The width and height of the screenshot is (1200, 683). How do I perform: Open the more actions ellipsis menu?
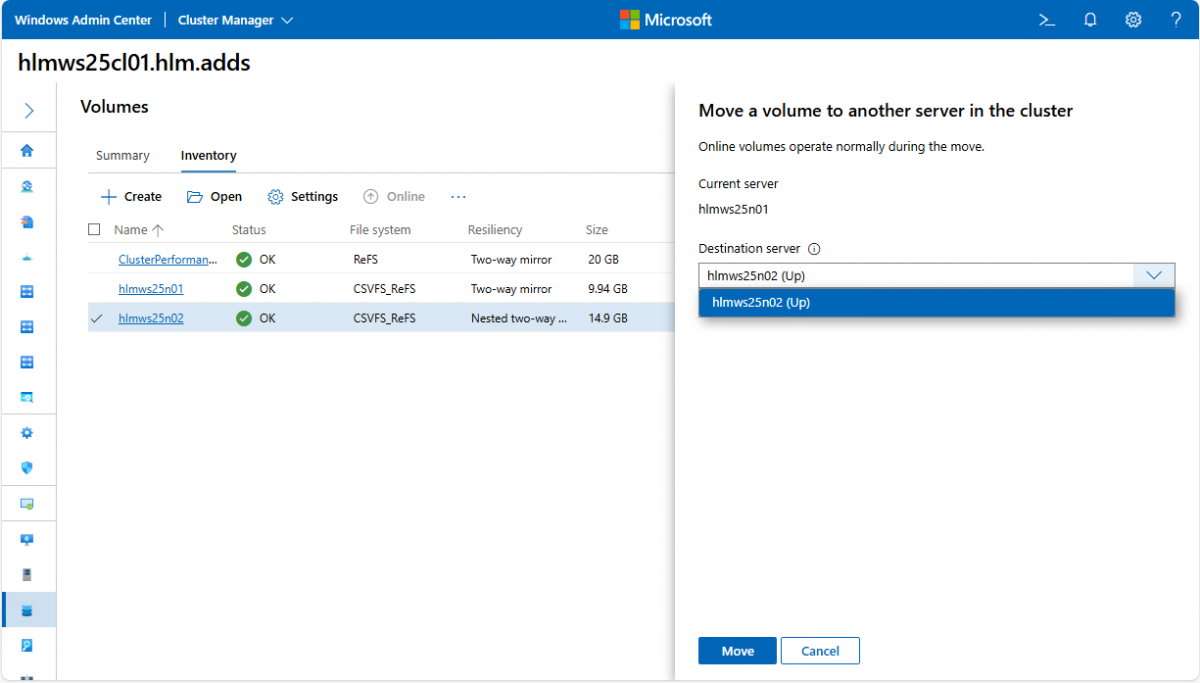[458, 197]
